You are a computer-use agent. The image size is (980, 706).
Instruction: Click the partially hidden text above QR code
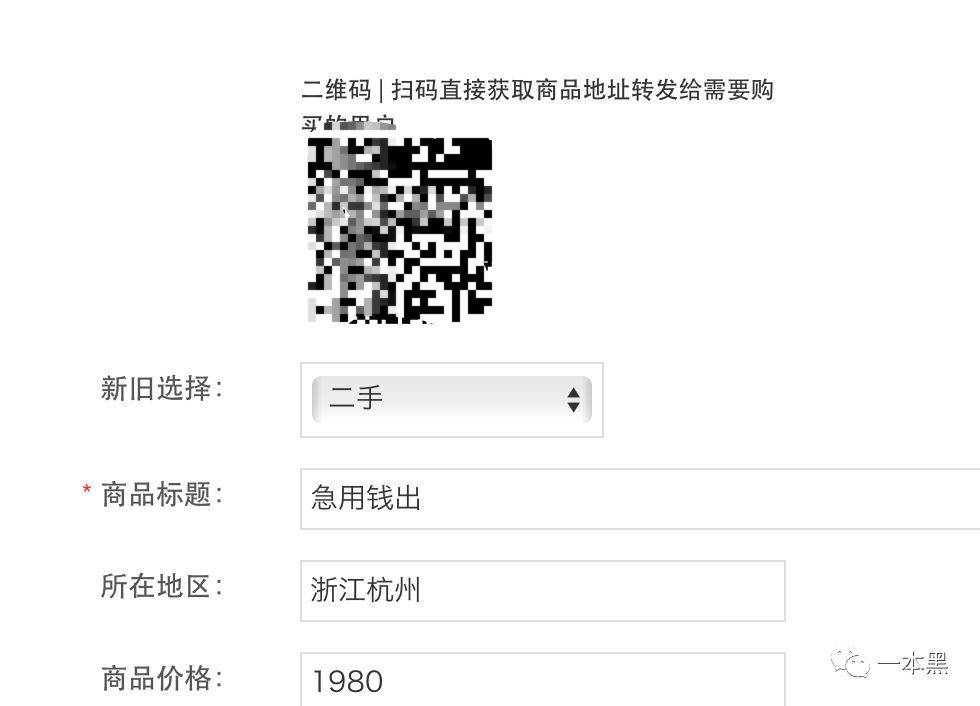349,124
